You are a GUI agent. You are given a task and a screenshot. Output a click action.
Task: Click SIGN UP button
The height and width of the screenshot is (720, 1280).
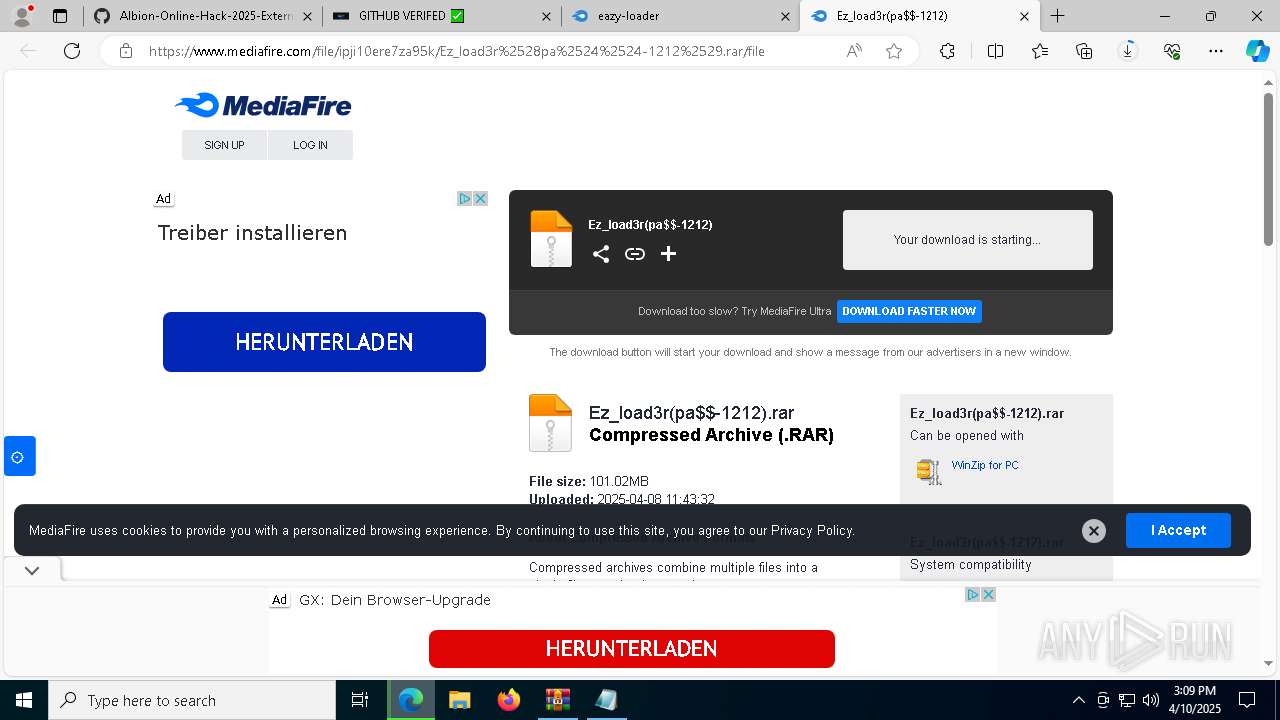(x=224, y=145)
